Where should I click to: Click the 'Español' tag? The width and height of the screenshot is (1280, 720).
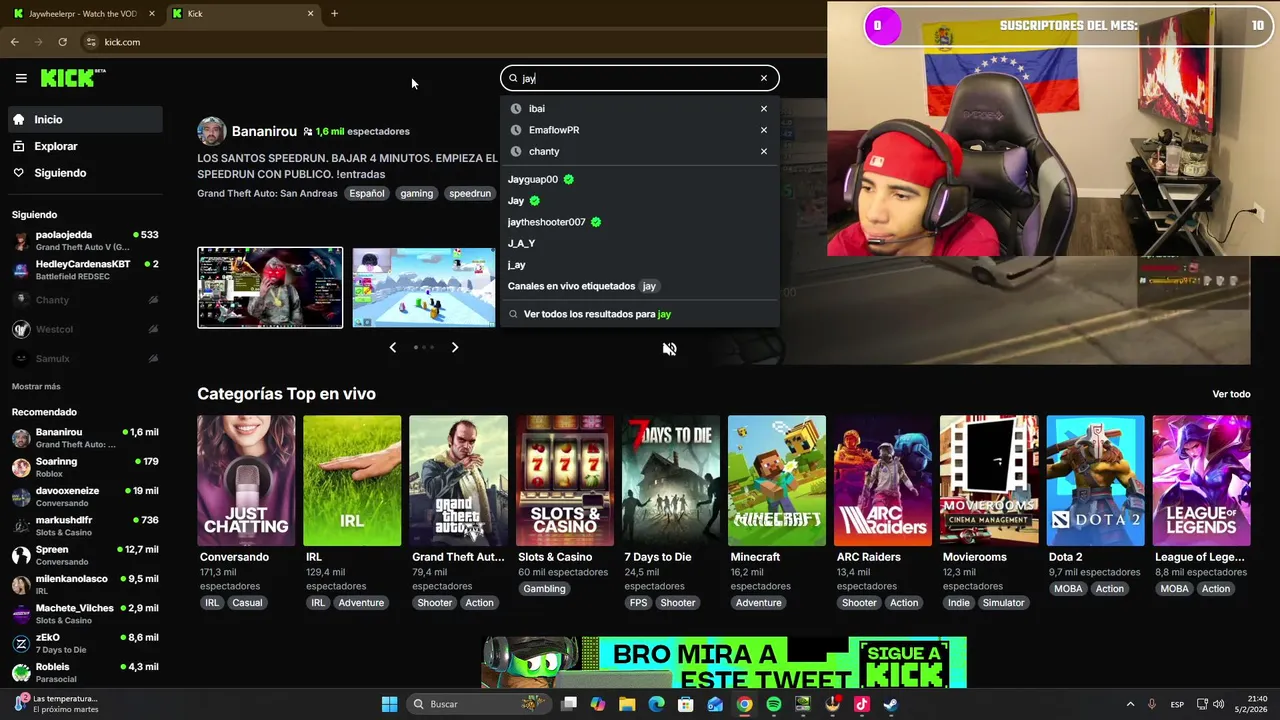(x=366, y=194)
